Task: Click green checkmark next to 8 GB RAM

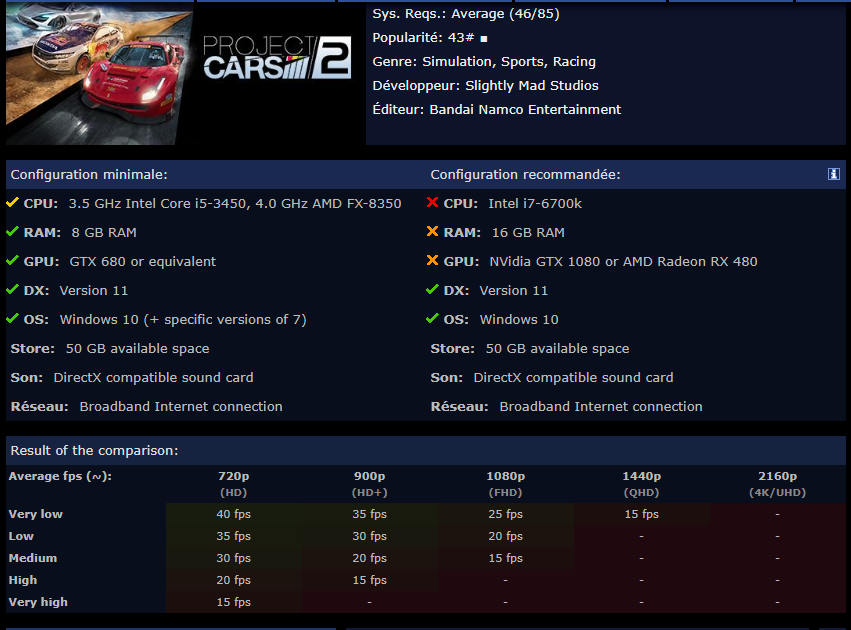Action: (12, 232)
